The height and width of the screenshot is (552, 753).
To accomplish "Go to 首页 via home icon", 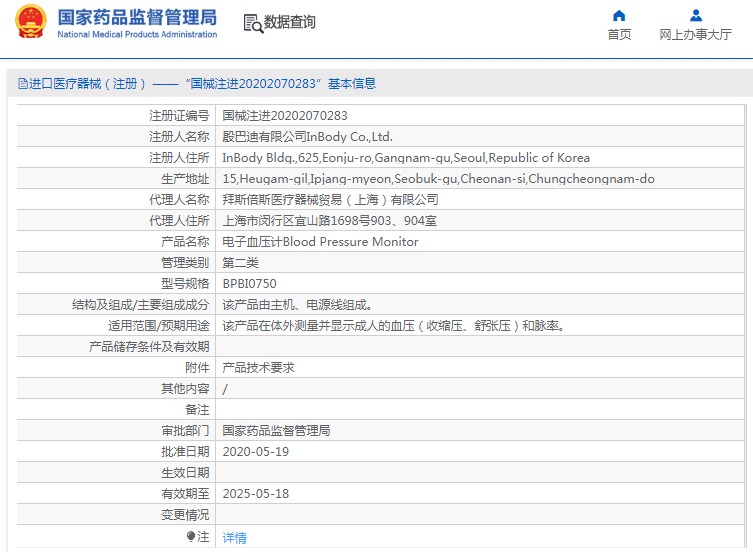I will [x=619, y=16].
